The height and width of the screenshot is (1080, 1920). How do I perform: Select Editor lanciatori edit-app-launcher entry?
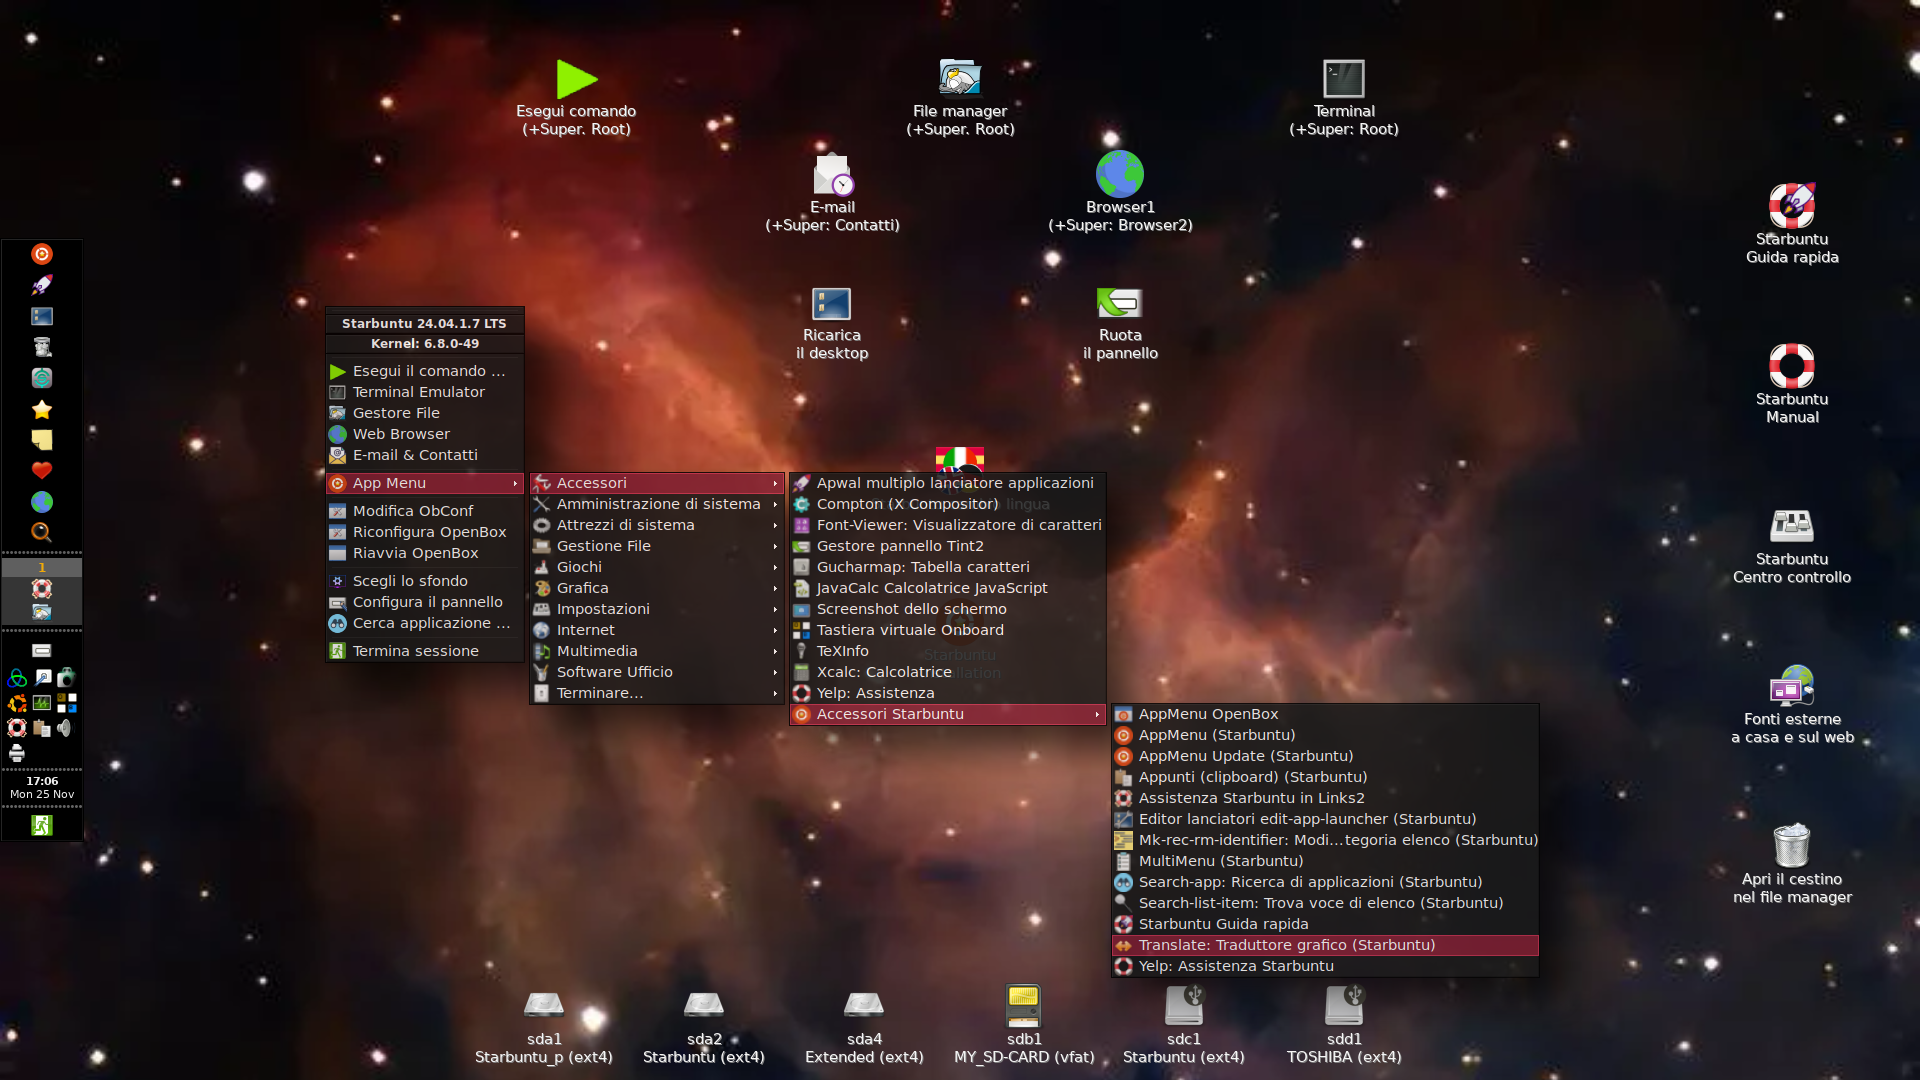pyautogui.click(x=1325, y=819)
